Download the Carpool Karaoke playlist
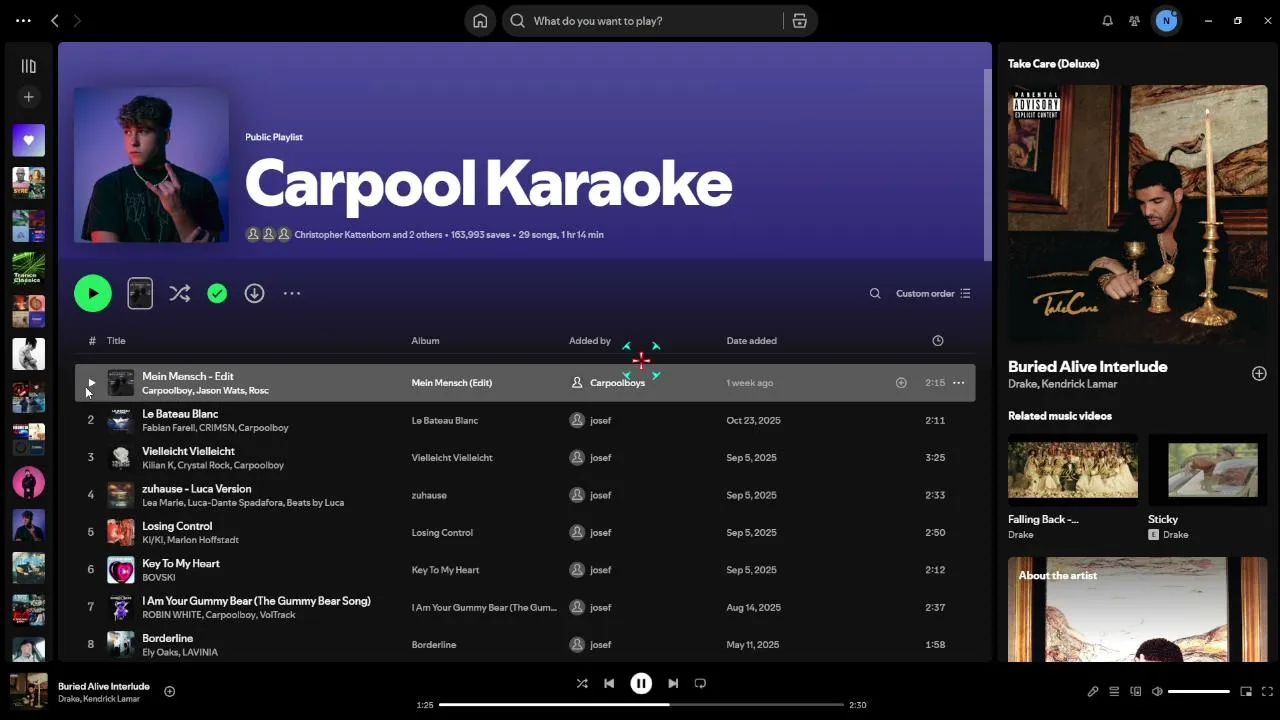 [x=254, y=293]
